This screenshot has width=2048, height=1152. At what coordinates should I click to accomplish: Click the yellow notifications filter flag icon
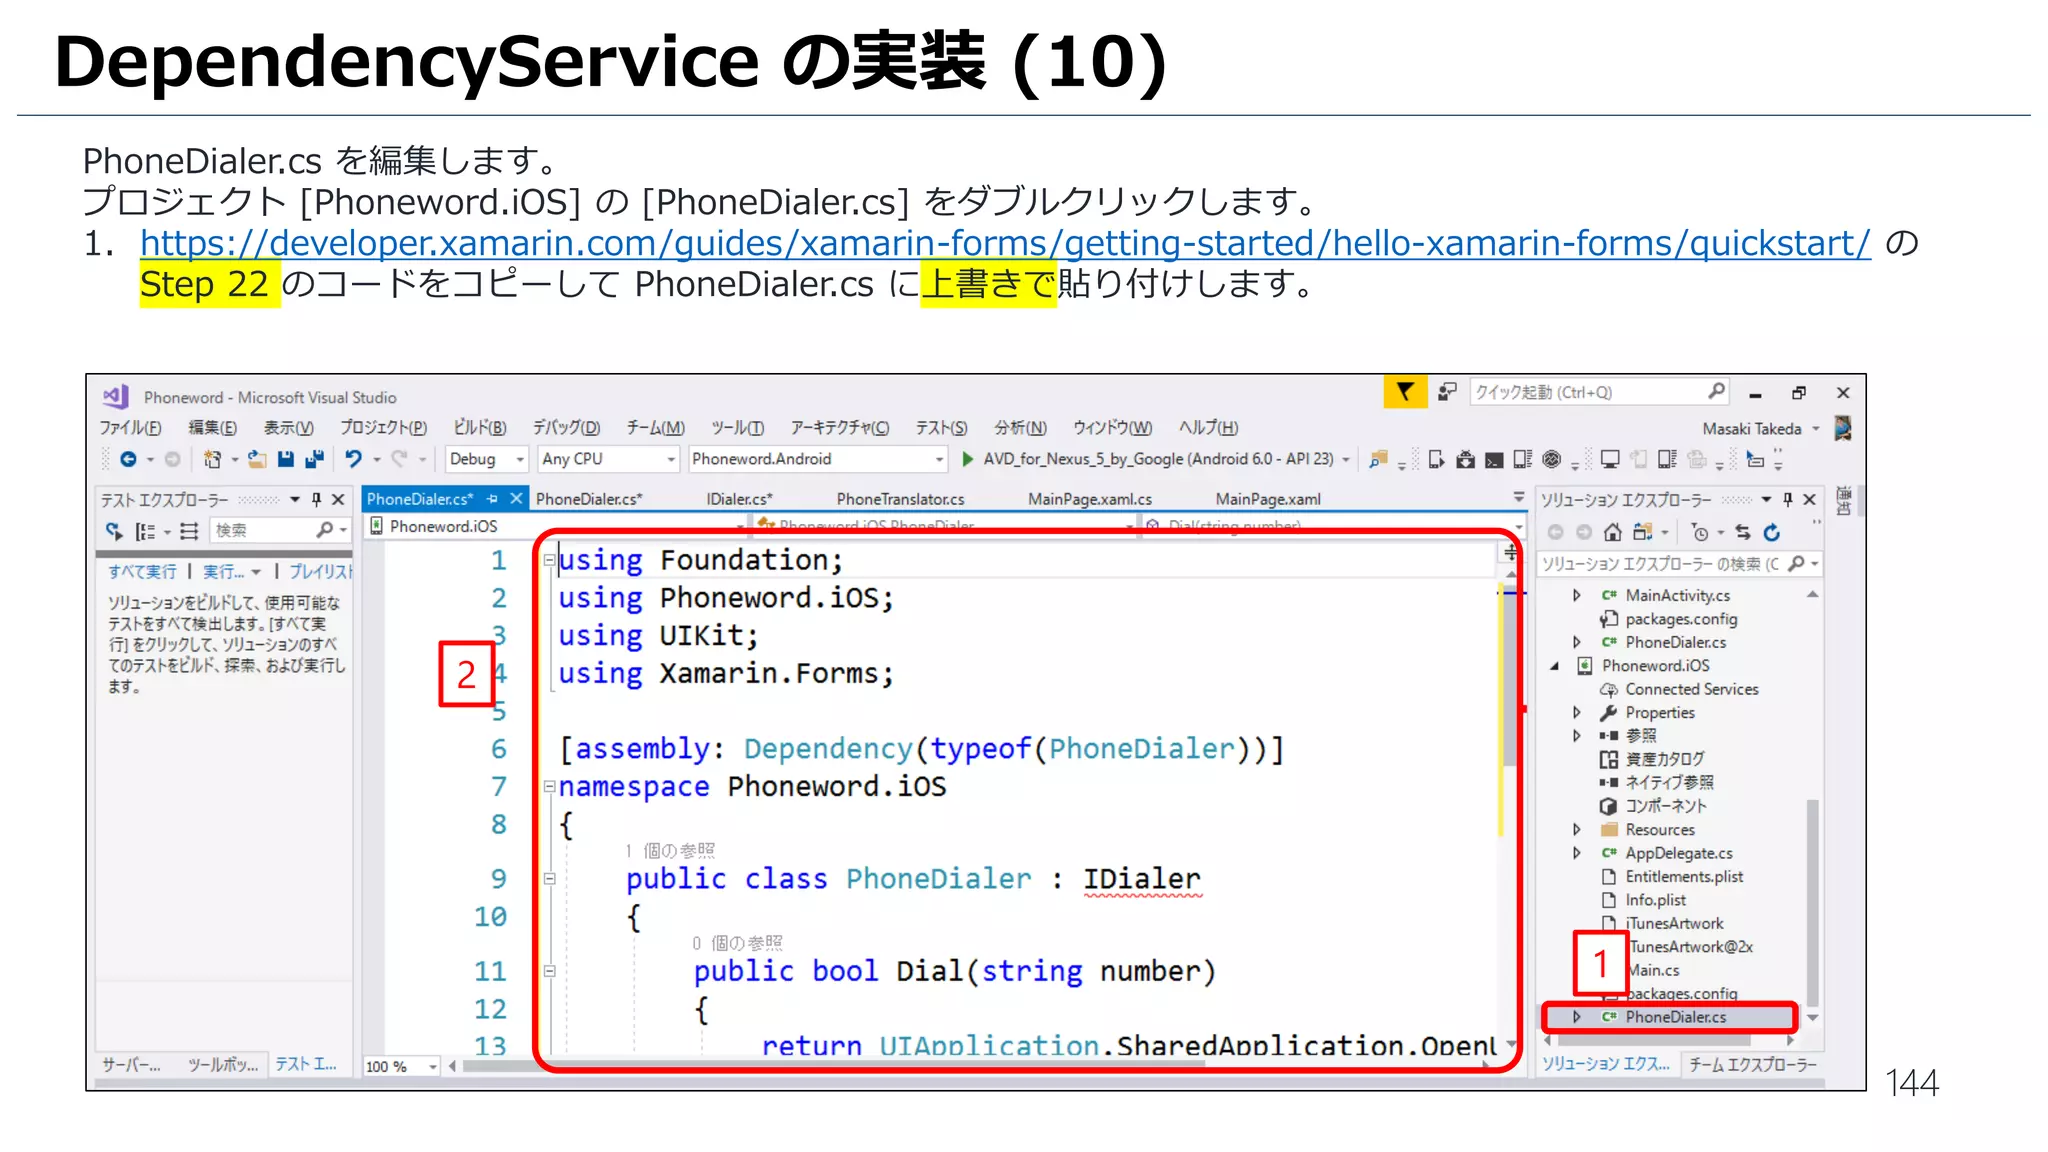pyautogui.click(x=1405, y=392)
